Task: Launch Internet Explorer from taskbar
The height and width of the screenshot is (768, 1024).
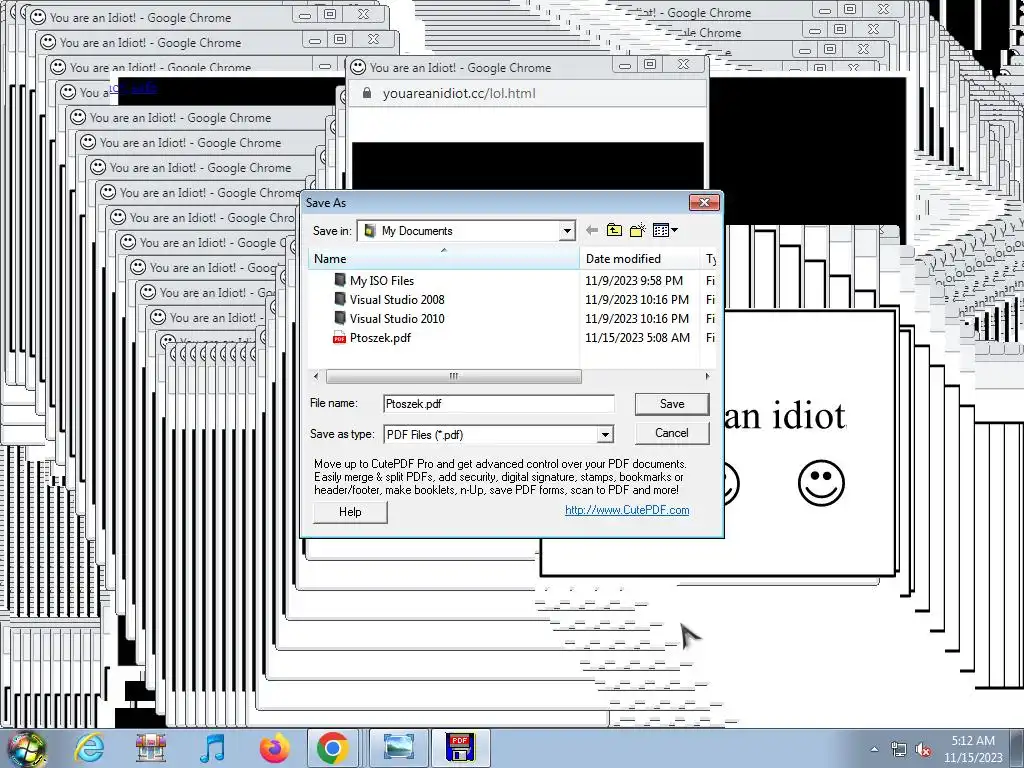Action: pyautogui.click(x=89, y=748)
